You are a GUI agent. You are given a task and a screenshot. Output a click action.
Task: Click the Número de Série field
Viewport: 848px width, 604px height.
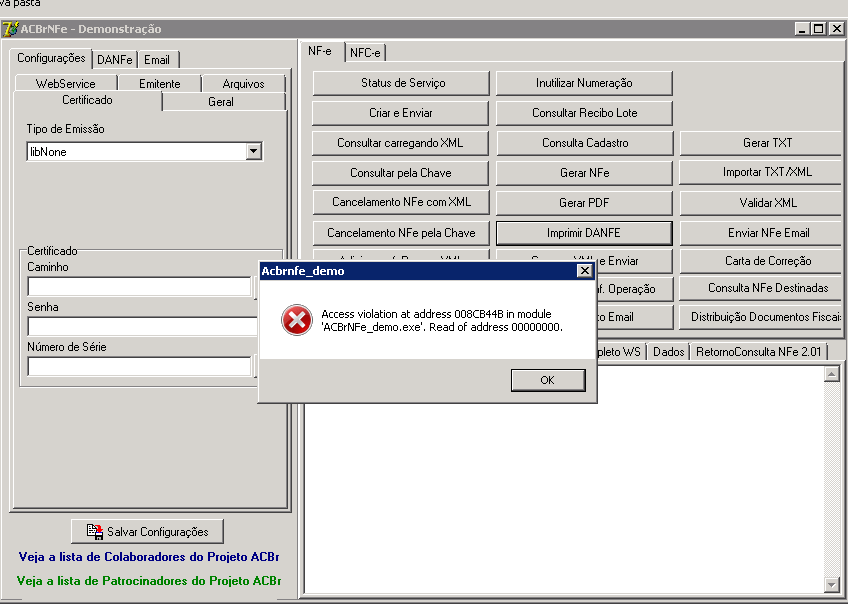click(139, 367)
